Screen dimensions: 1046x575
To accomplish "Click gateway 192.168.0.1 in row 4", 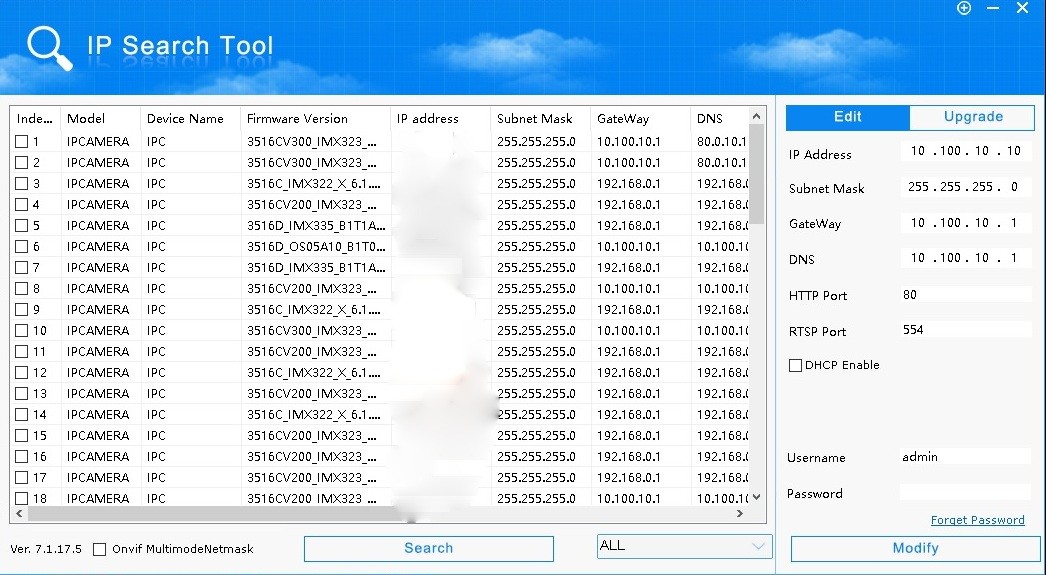I will pos(628,204).
